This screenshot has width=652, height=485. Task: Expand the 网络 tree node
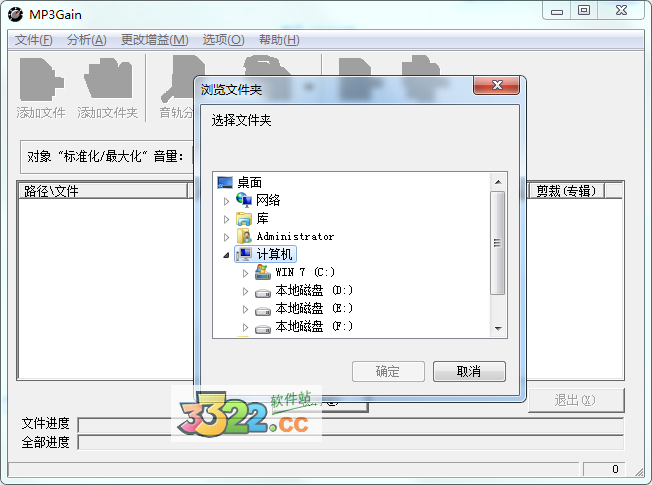tap(226, 201)
